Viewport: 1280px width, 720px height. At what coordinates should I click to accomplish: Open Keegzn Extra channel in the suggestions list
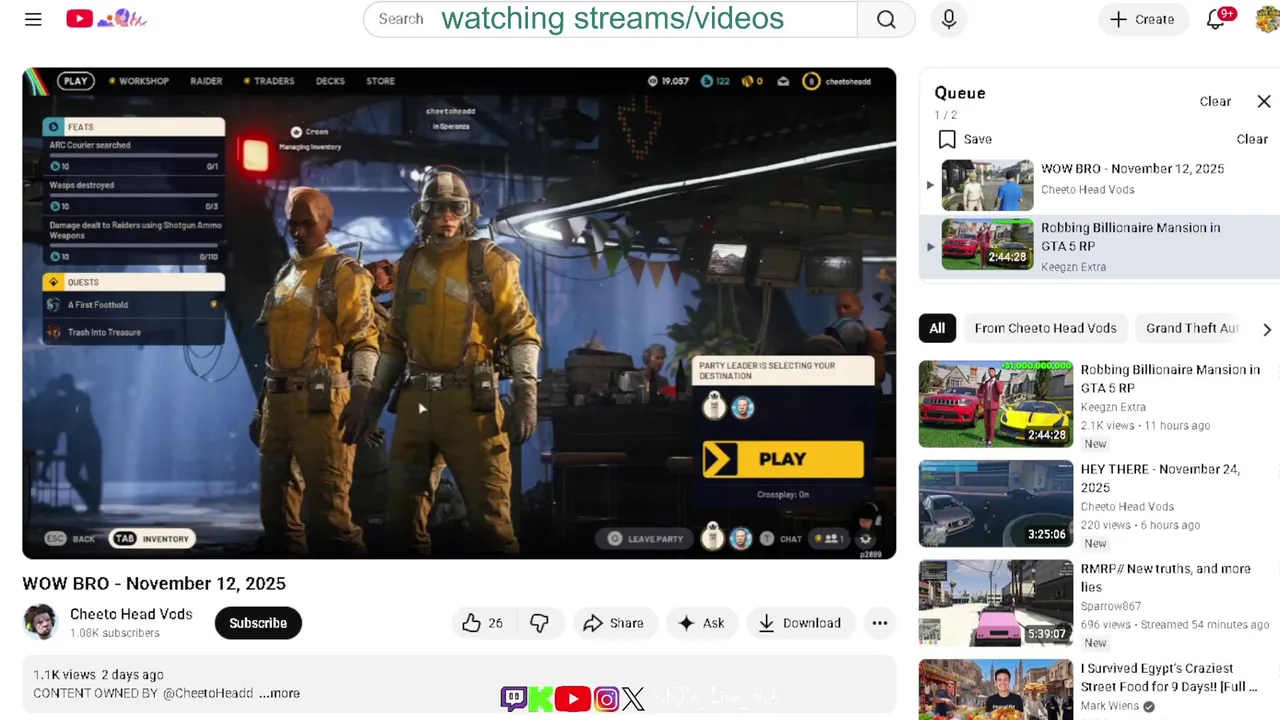click(x=1113, y=407)
